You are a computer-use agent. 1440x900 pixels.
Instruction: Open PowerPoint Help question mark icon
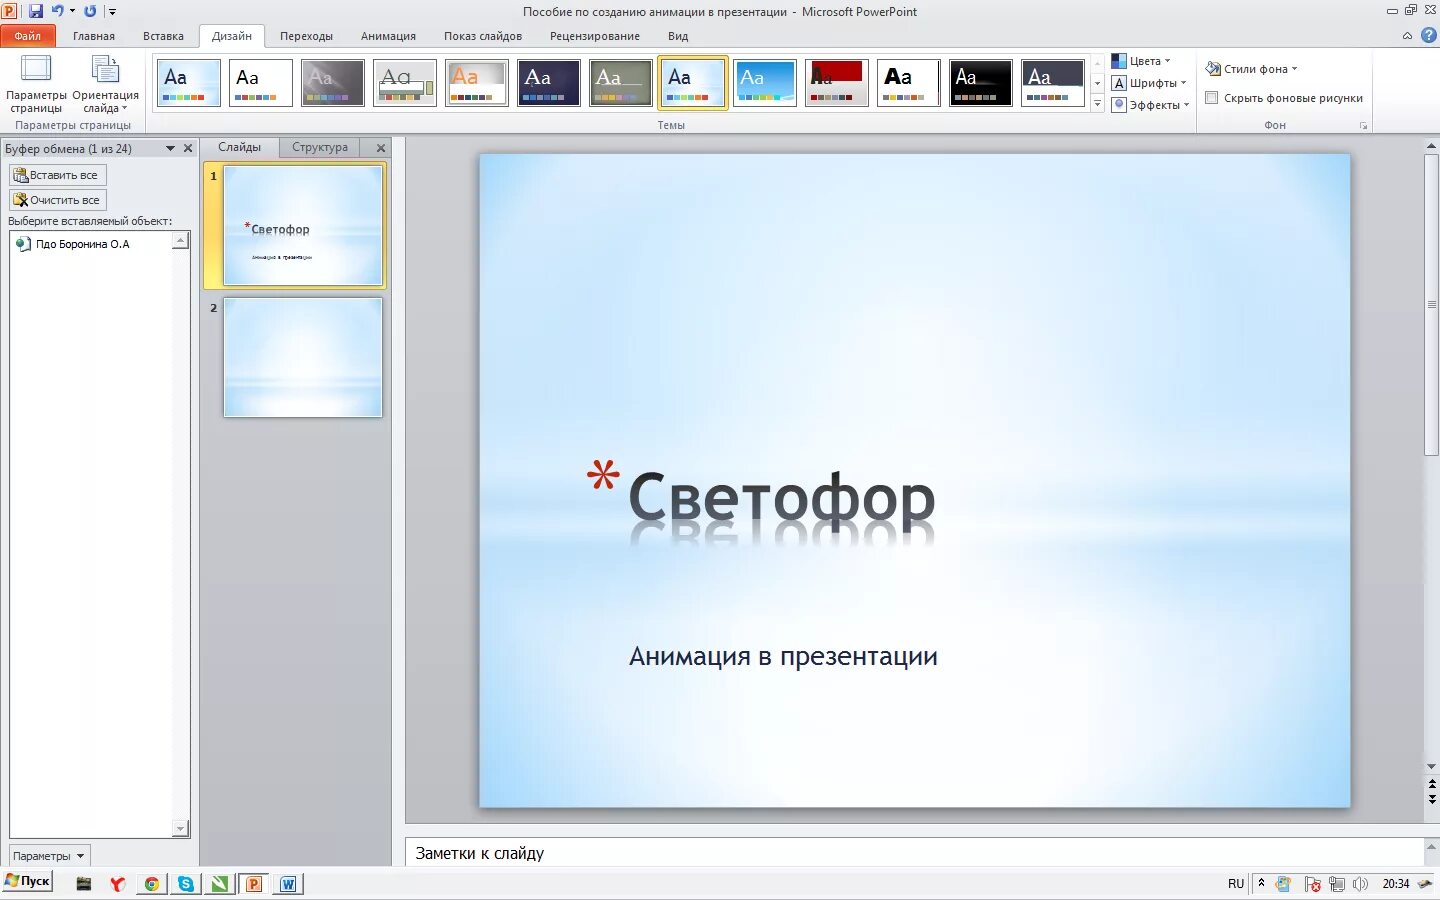coord(1428,35)
